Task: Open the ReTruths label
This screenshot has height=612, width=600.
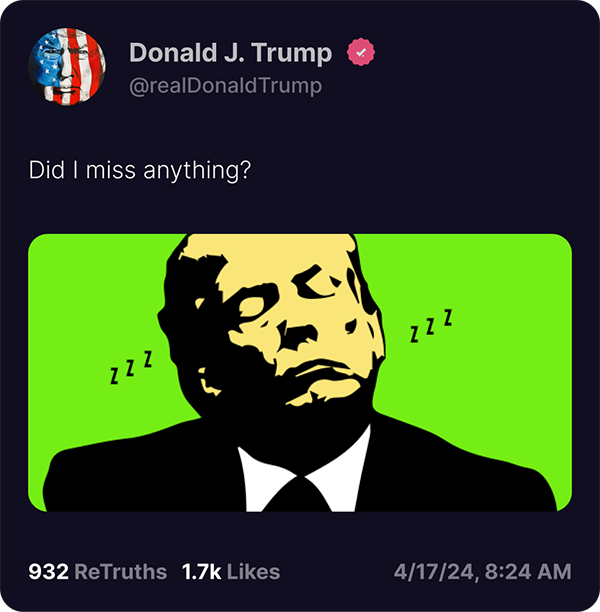Action: pyautogui.click(x=121, y=572)
